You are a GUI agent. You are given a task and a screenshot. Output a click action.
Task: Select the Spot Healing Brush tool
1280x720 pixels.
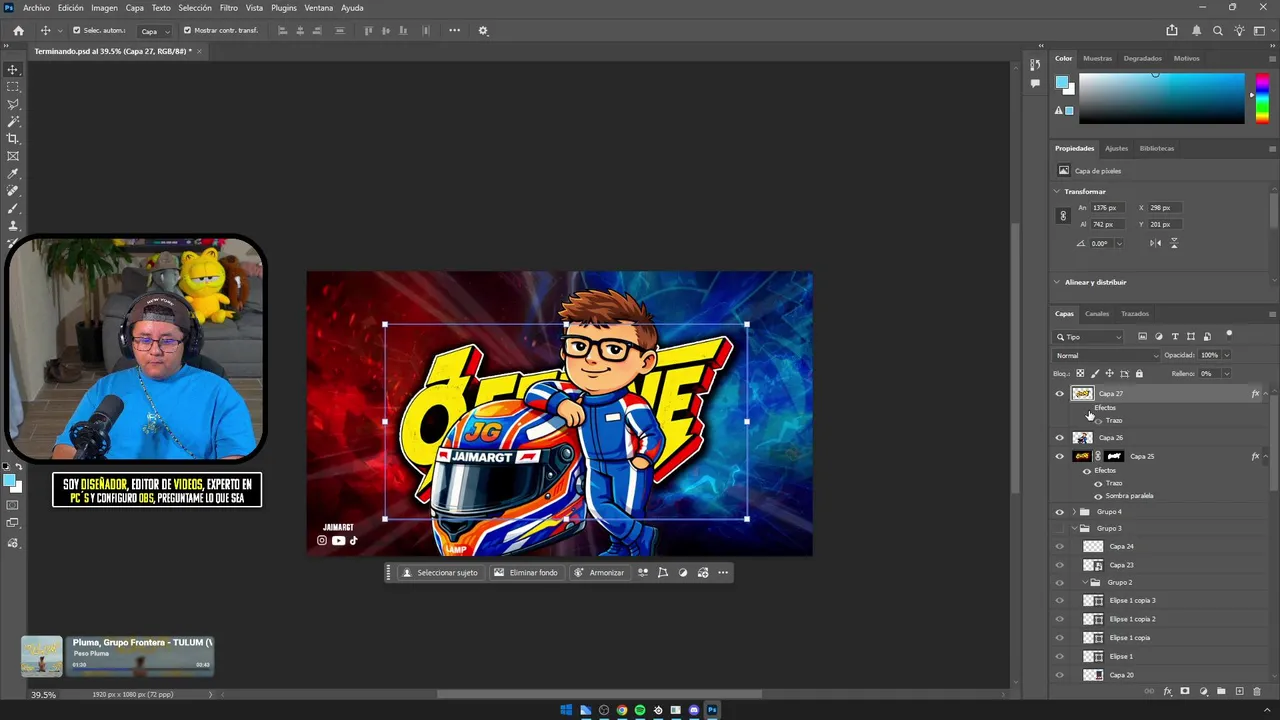tap(13, 191)
